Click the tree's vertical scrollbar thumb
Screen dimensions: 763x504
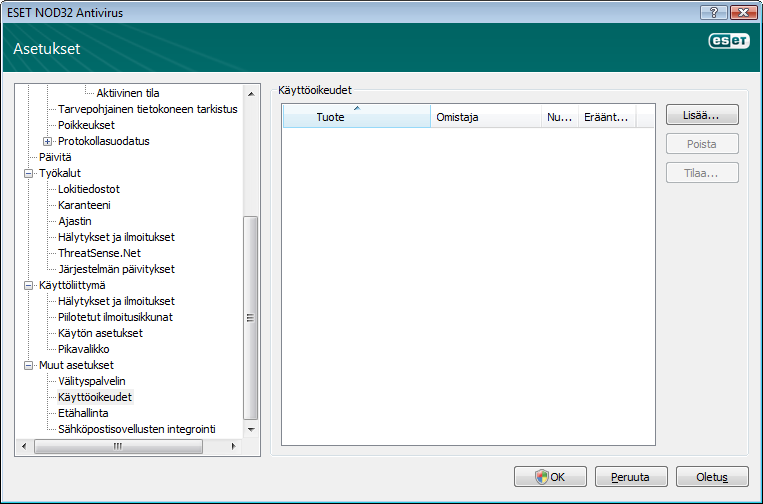point(251,318)
